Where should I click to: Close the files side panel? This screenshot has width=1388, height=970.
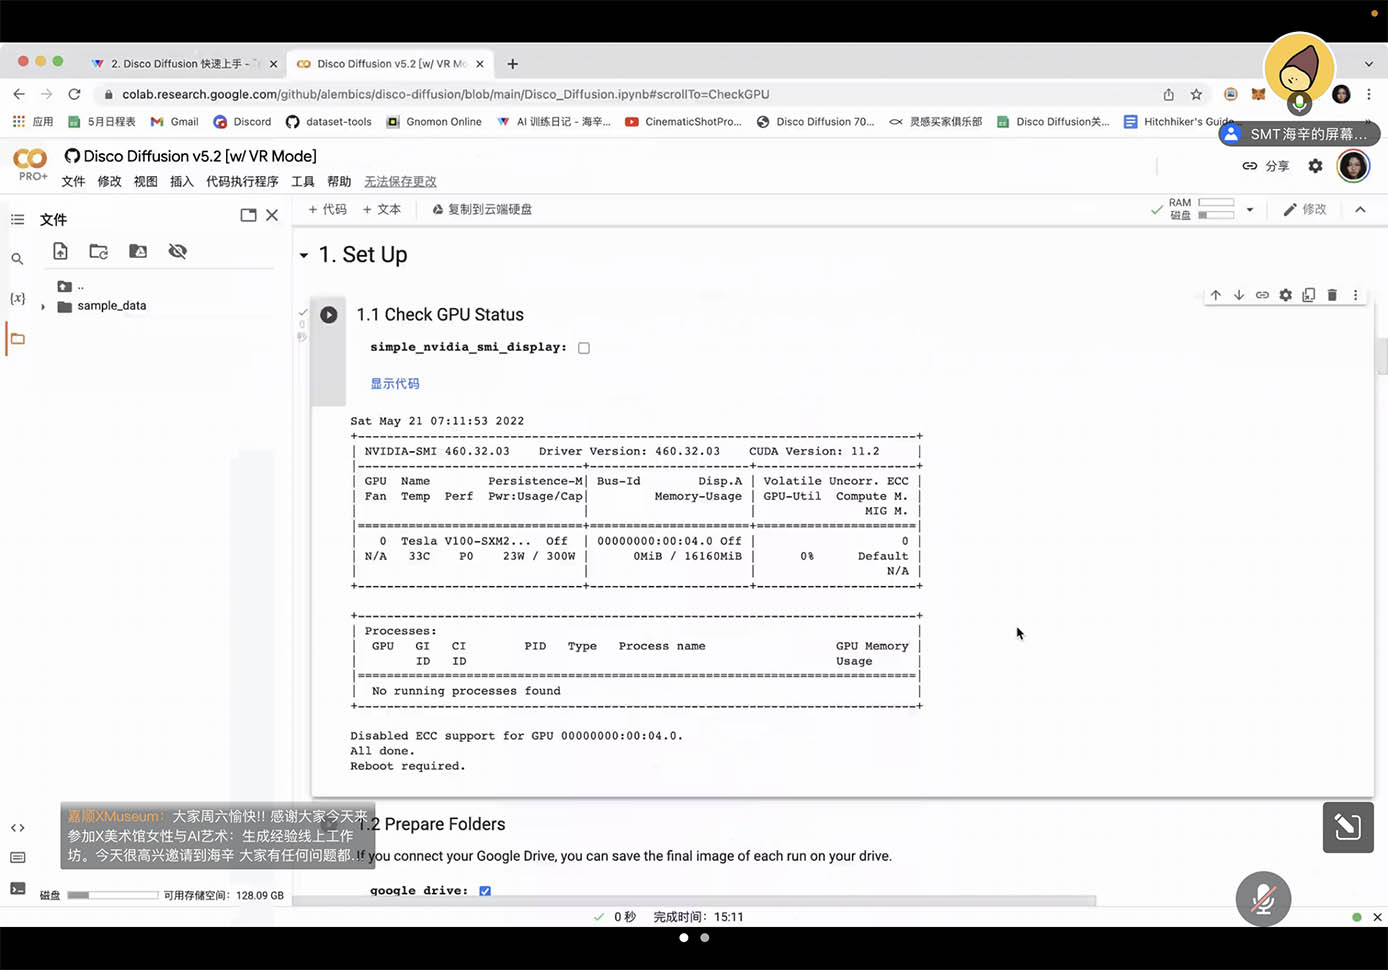(x=272, y=215)
